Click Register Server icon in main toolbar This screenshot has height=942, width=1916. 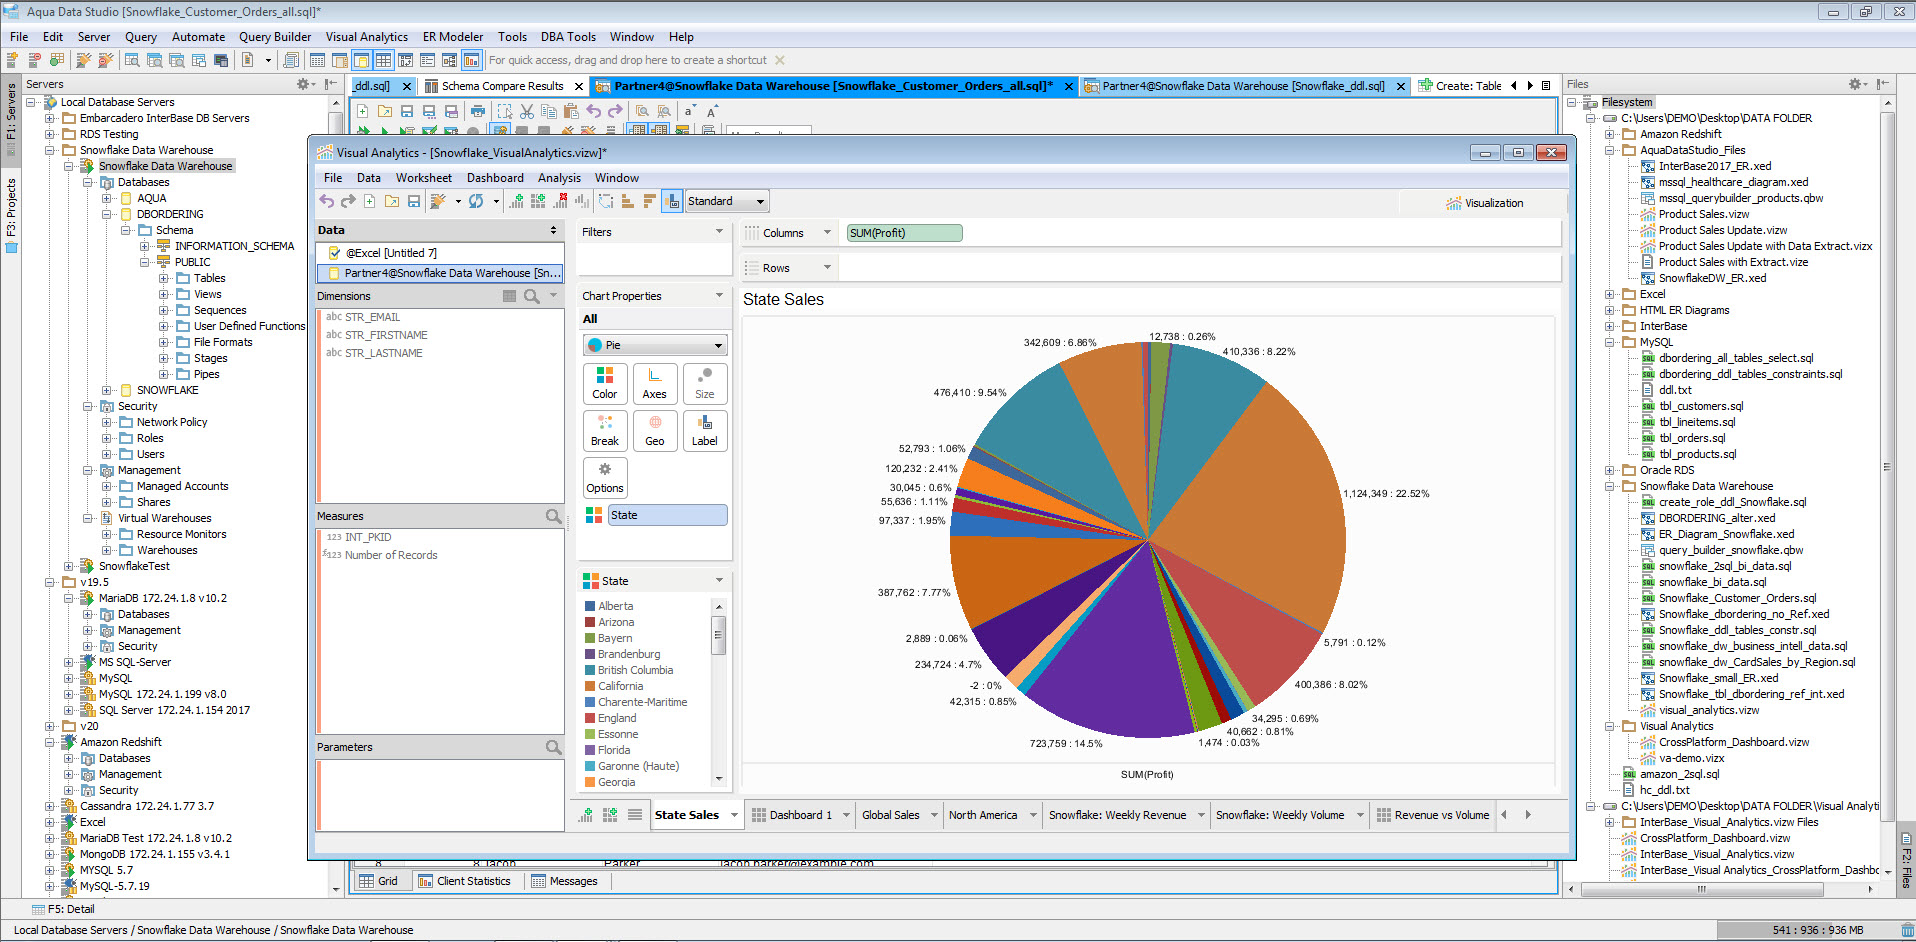13,60
